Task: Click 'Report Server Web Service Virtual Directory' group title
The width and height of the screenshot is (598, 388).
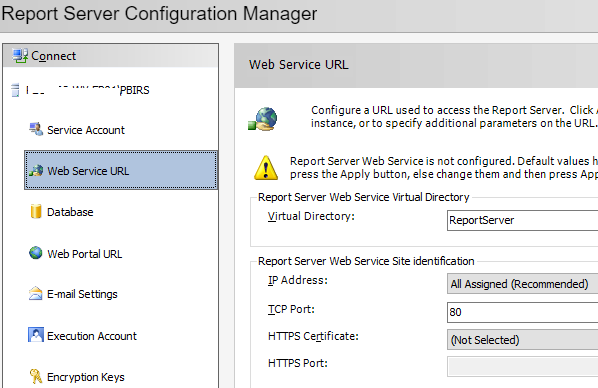Action: (x=363, y=197)
